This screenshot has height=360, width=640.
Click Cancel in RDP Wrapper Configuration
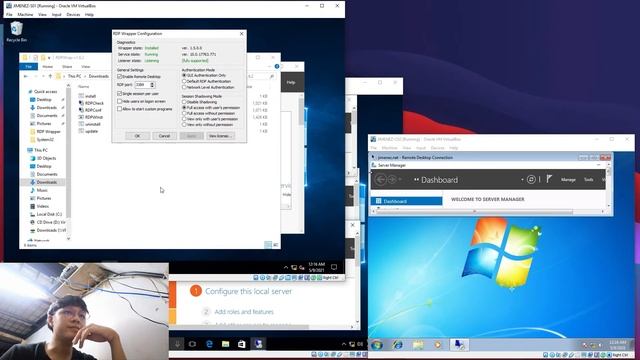[164, 136]
